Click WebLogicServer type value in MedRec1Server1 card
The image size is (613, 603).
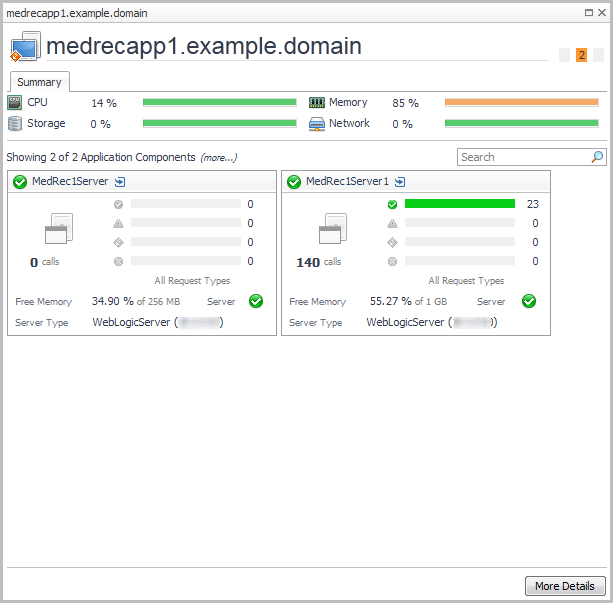(432, 322)
